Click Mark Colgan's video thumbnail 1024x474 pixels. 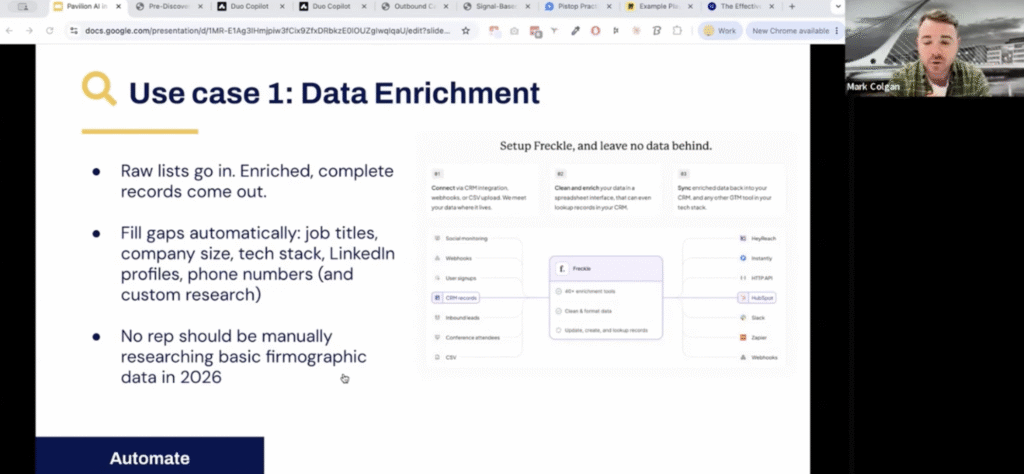point(934,48)
